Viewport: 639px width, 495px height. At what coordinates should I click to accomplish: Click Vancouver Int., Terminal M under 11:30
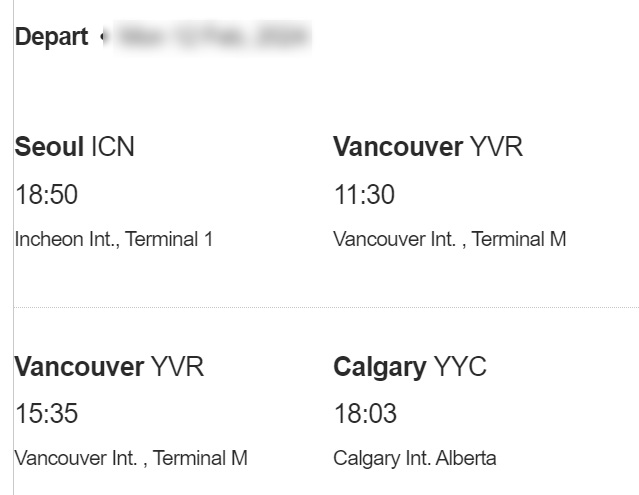point(449,239)
